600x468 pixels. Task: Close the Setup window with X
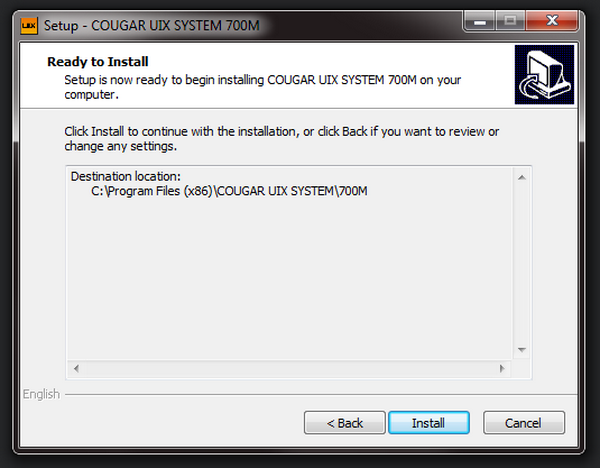551,21
